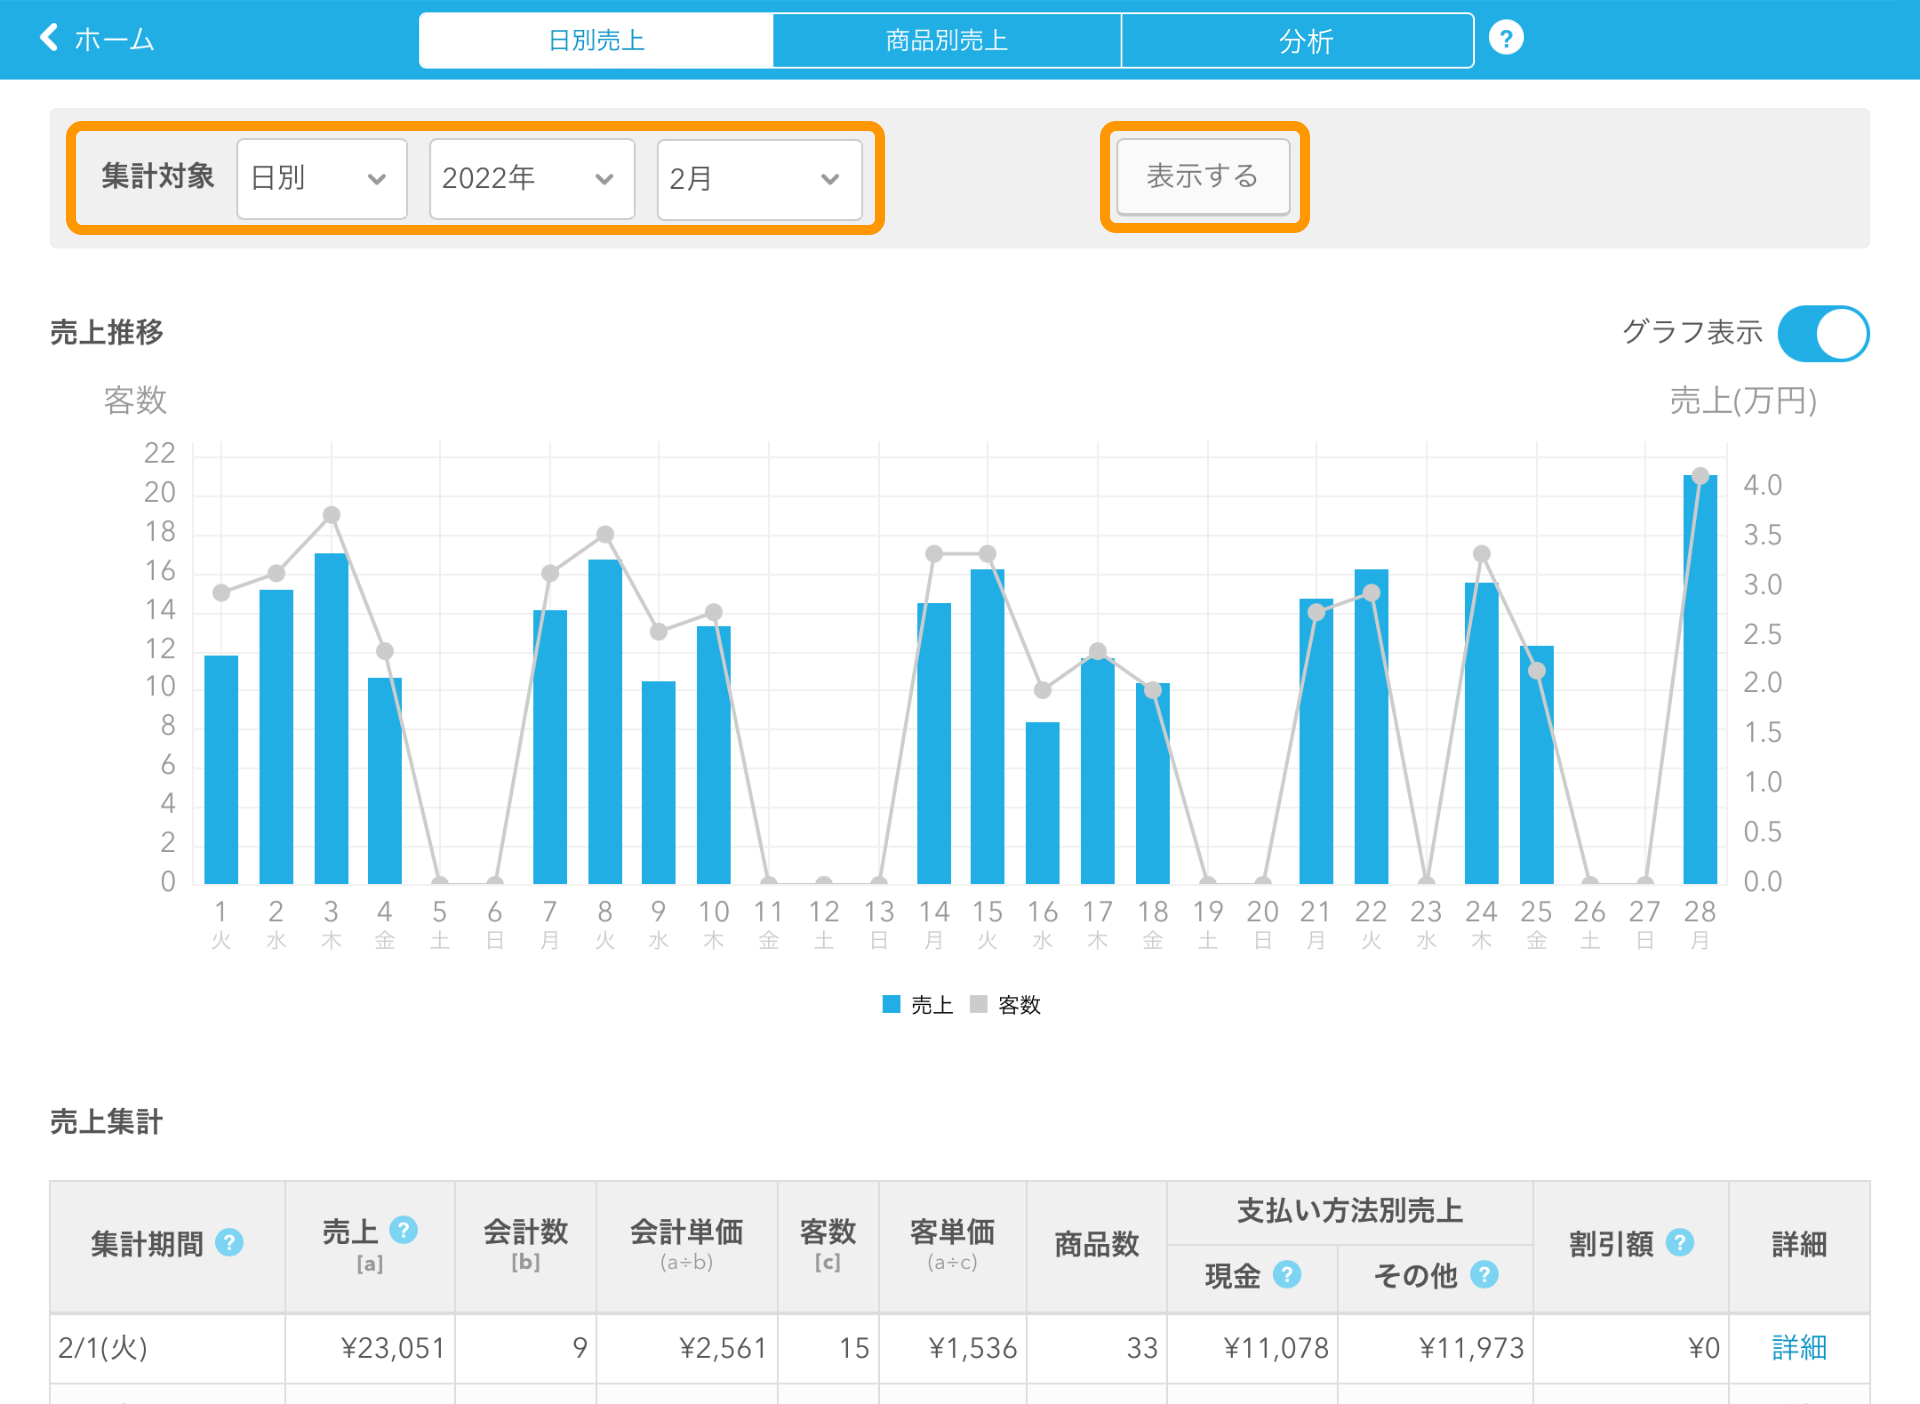Click the 売上集計 section heading

pos(107,1122)
